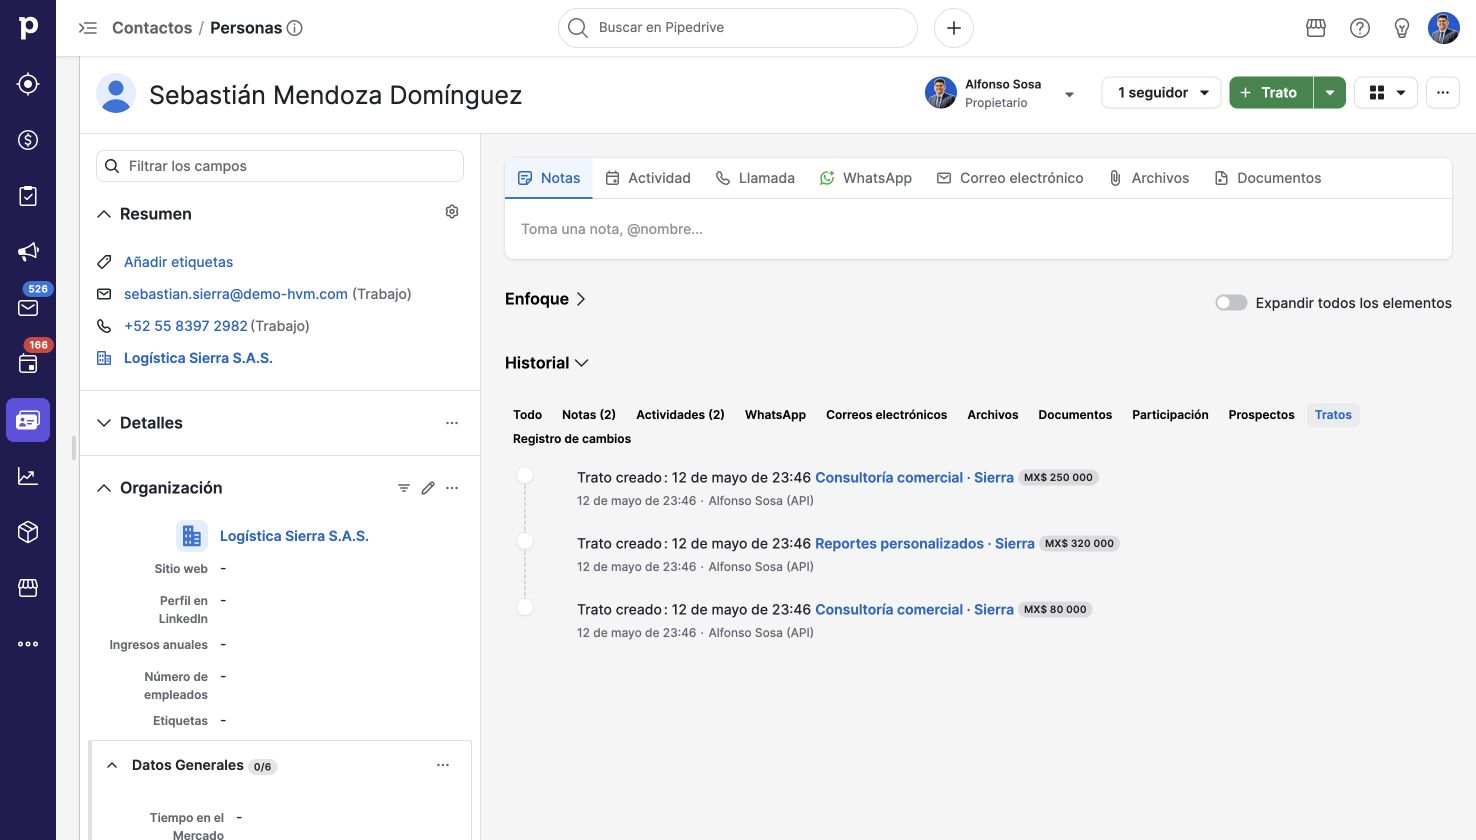Open Mail inbox icon with 526 badge

tap(28, 308)
